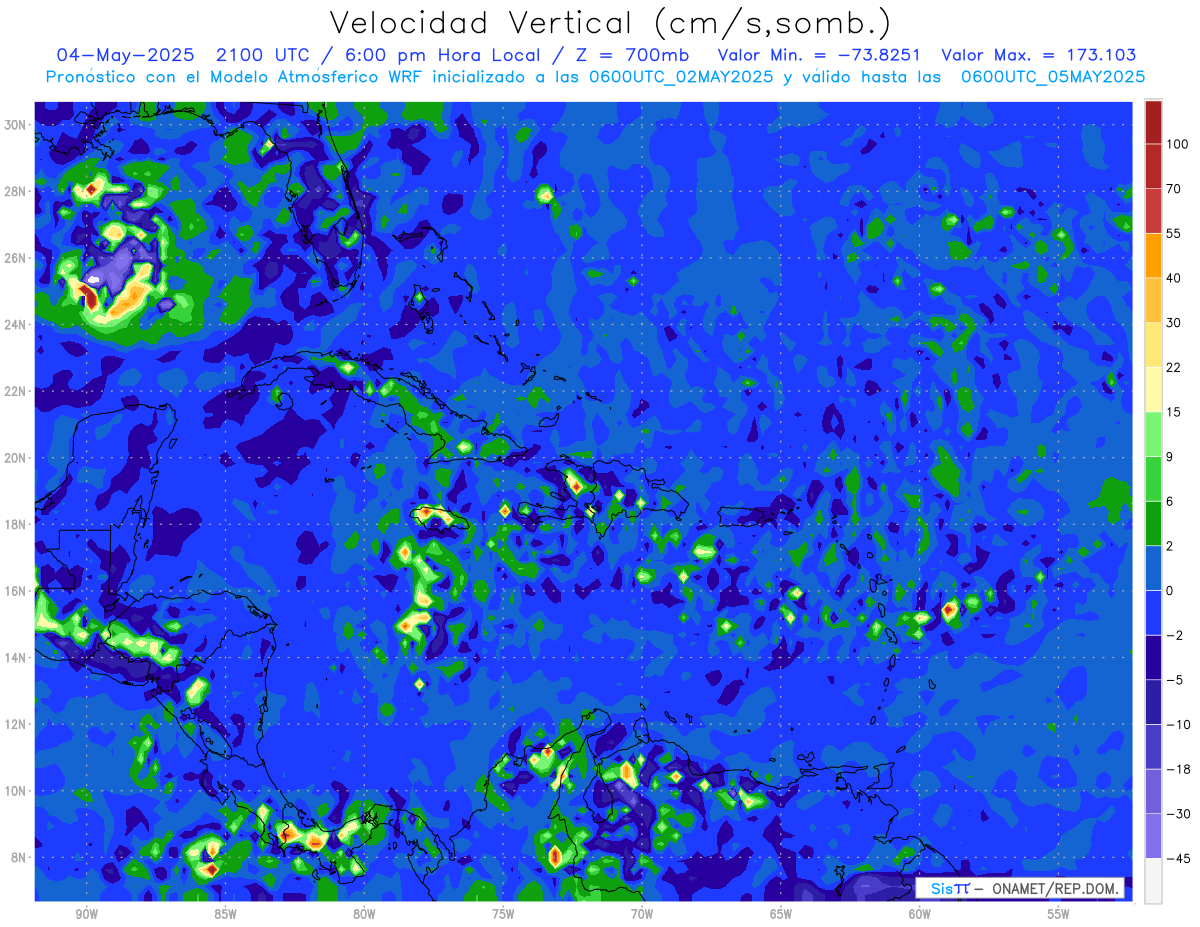Click the "24N" latitude label
Viewport: 1200px width, 927px height.
[x=16, y=325]
